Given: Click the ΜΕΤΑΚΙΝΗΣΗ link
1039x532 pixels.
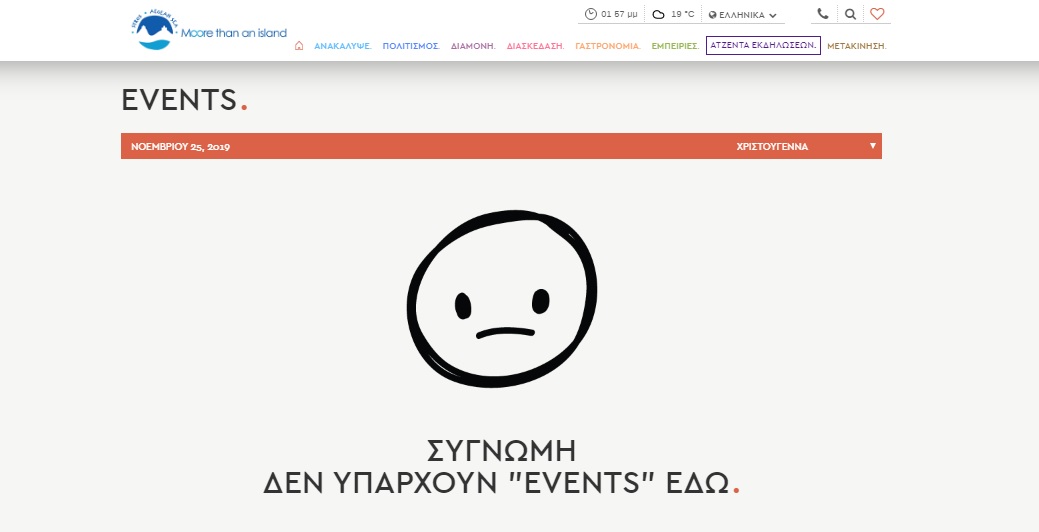Looking at the screenshot, I should pos(856,46).
